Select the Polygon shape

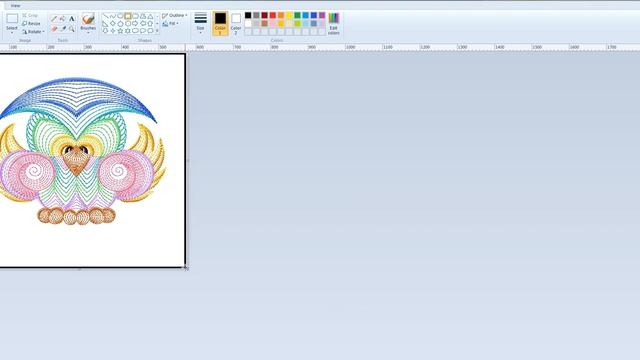tap(143, 16)
